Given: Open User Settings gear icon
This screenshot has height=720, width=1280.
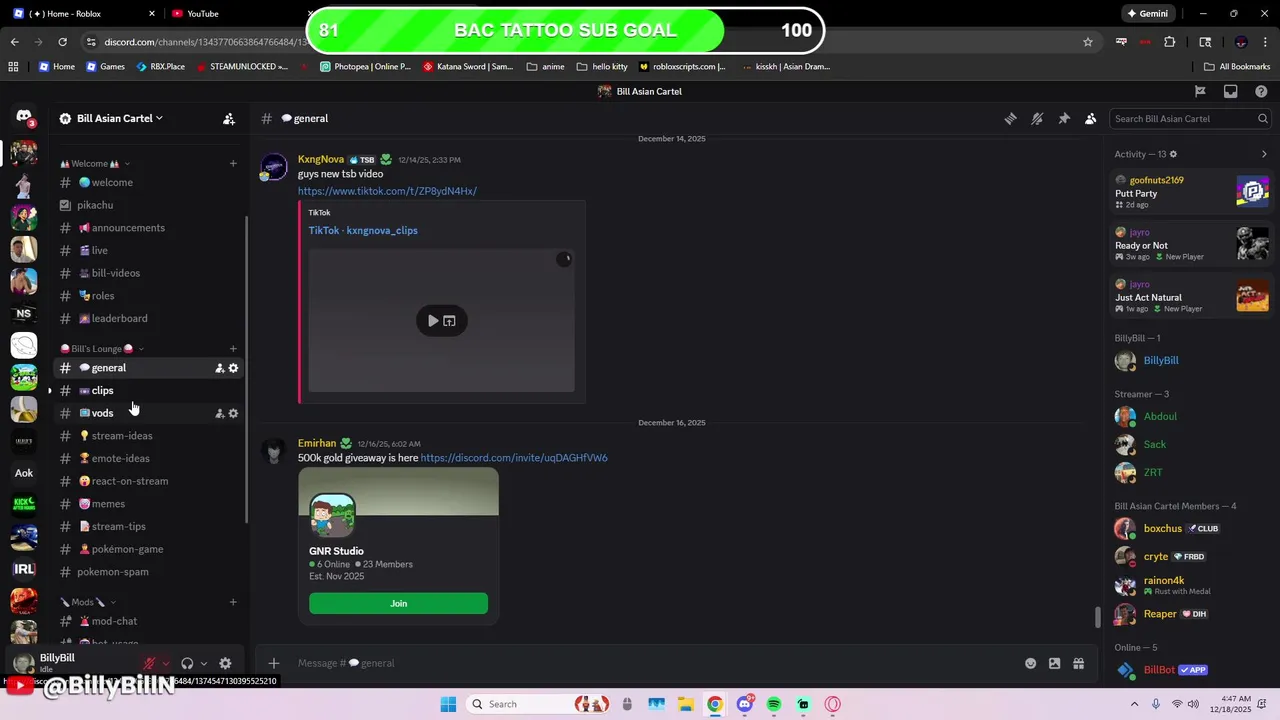Looking at the screenshot, I should (x=225, y=663).
